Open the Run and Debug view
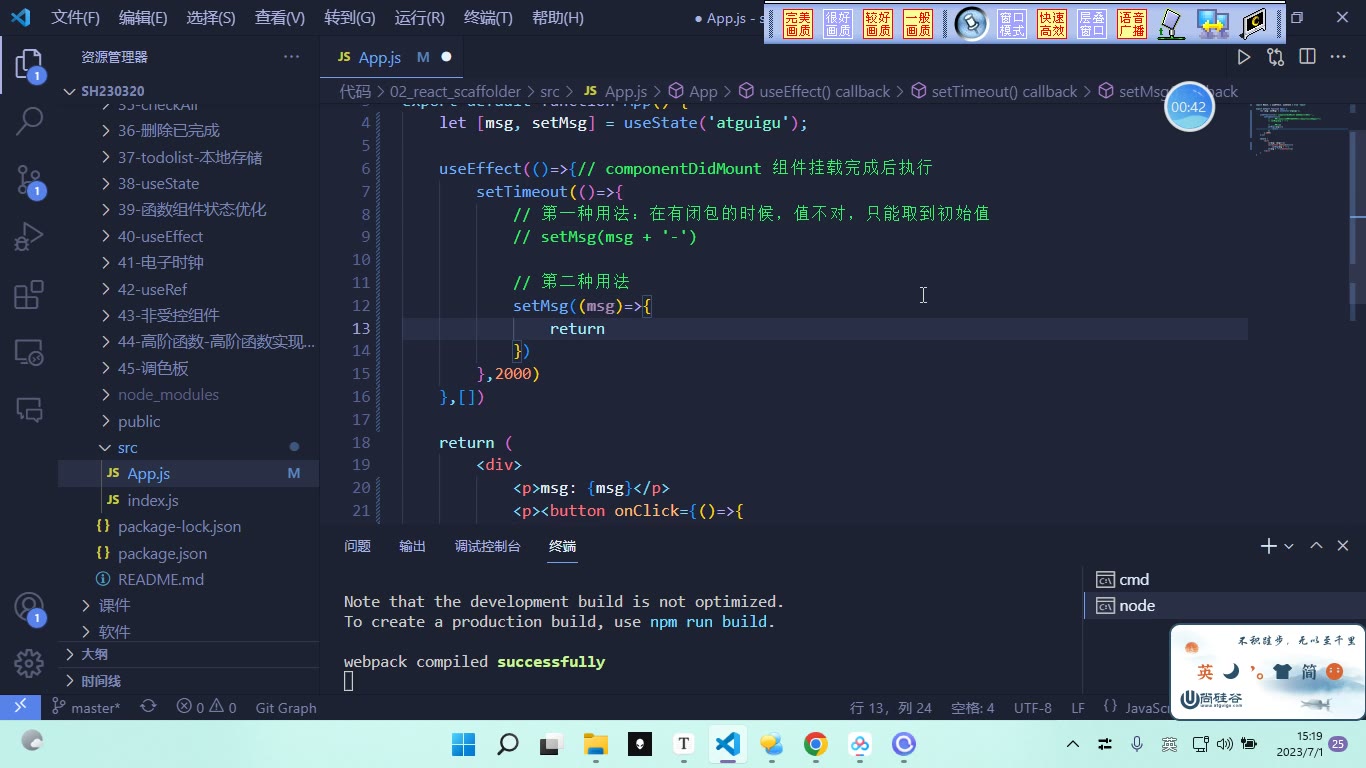The width and height of the screenshot is (1366, 768). [x=29, y=237]
